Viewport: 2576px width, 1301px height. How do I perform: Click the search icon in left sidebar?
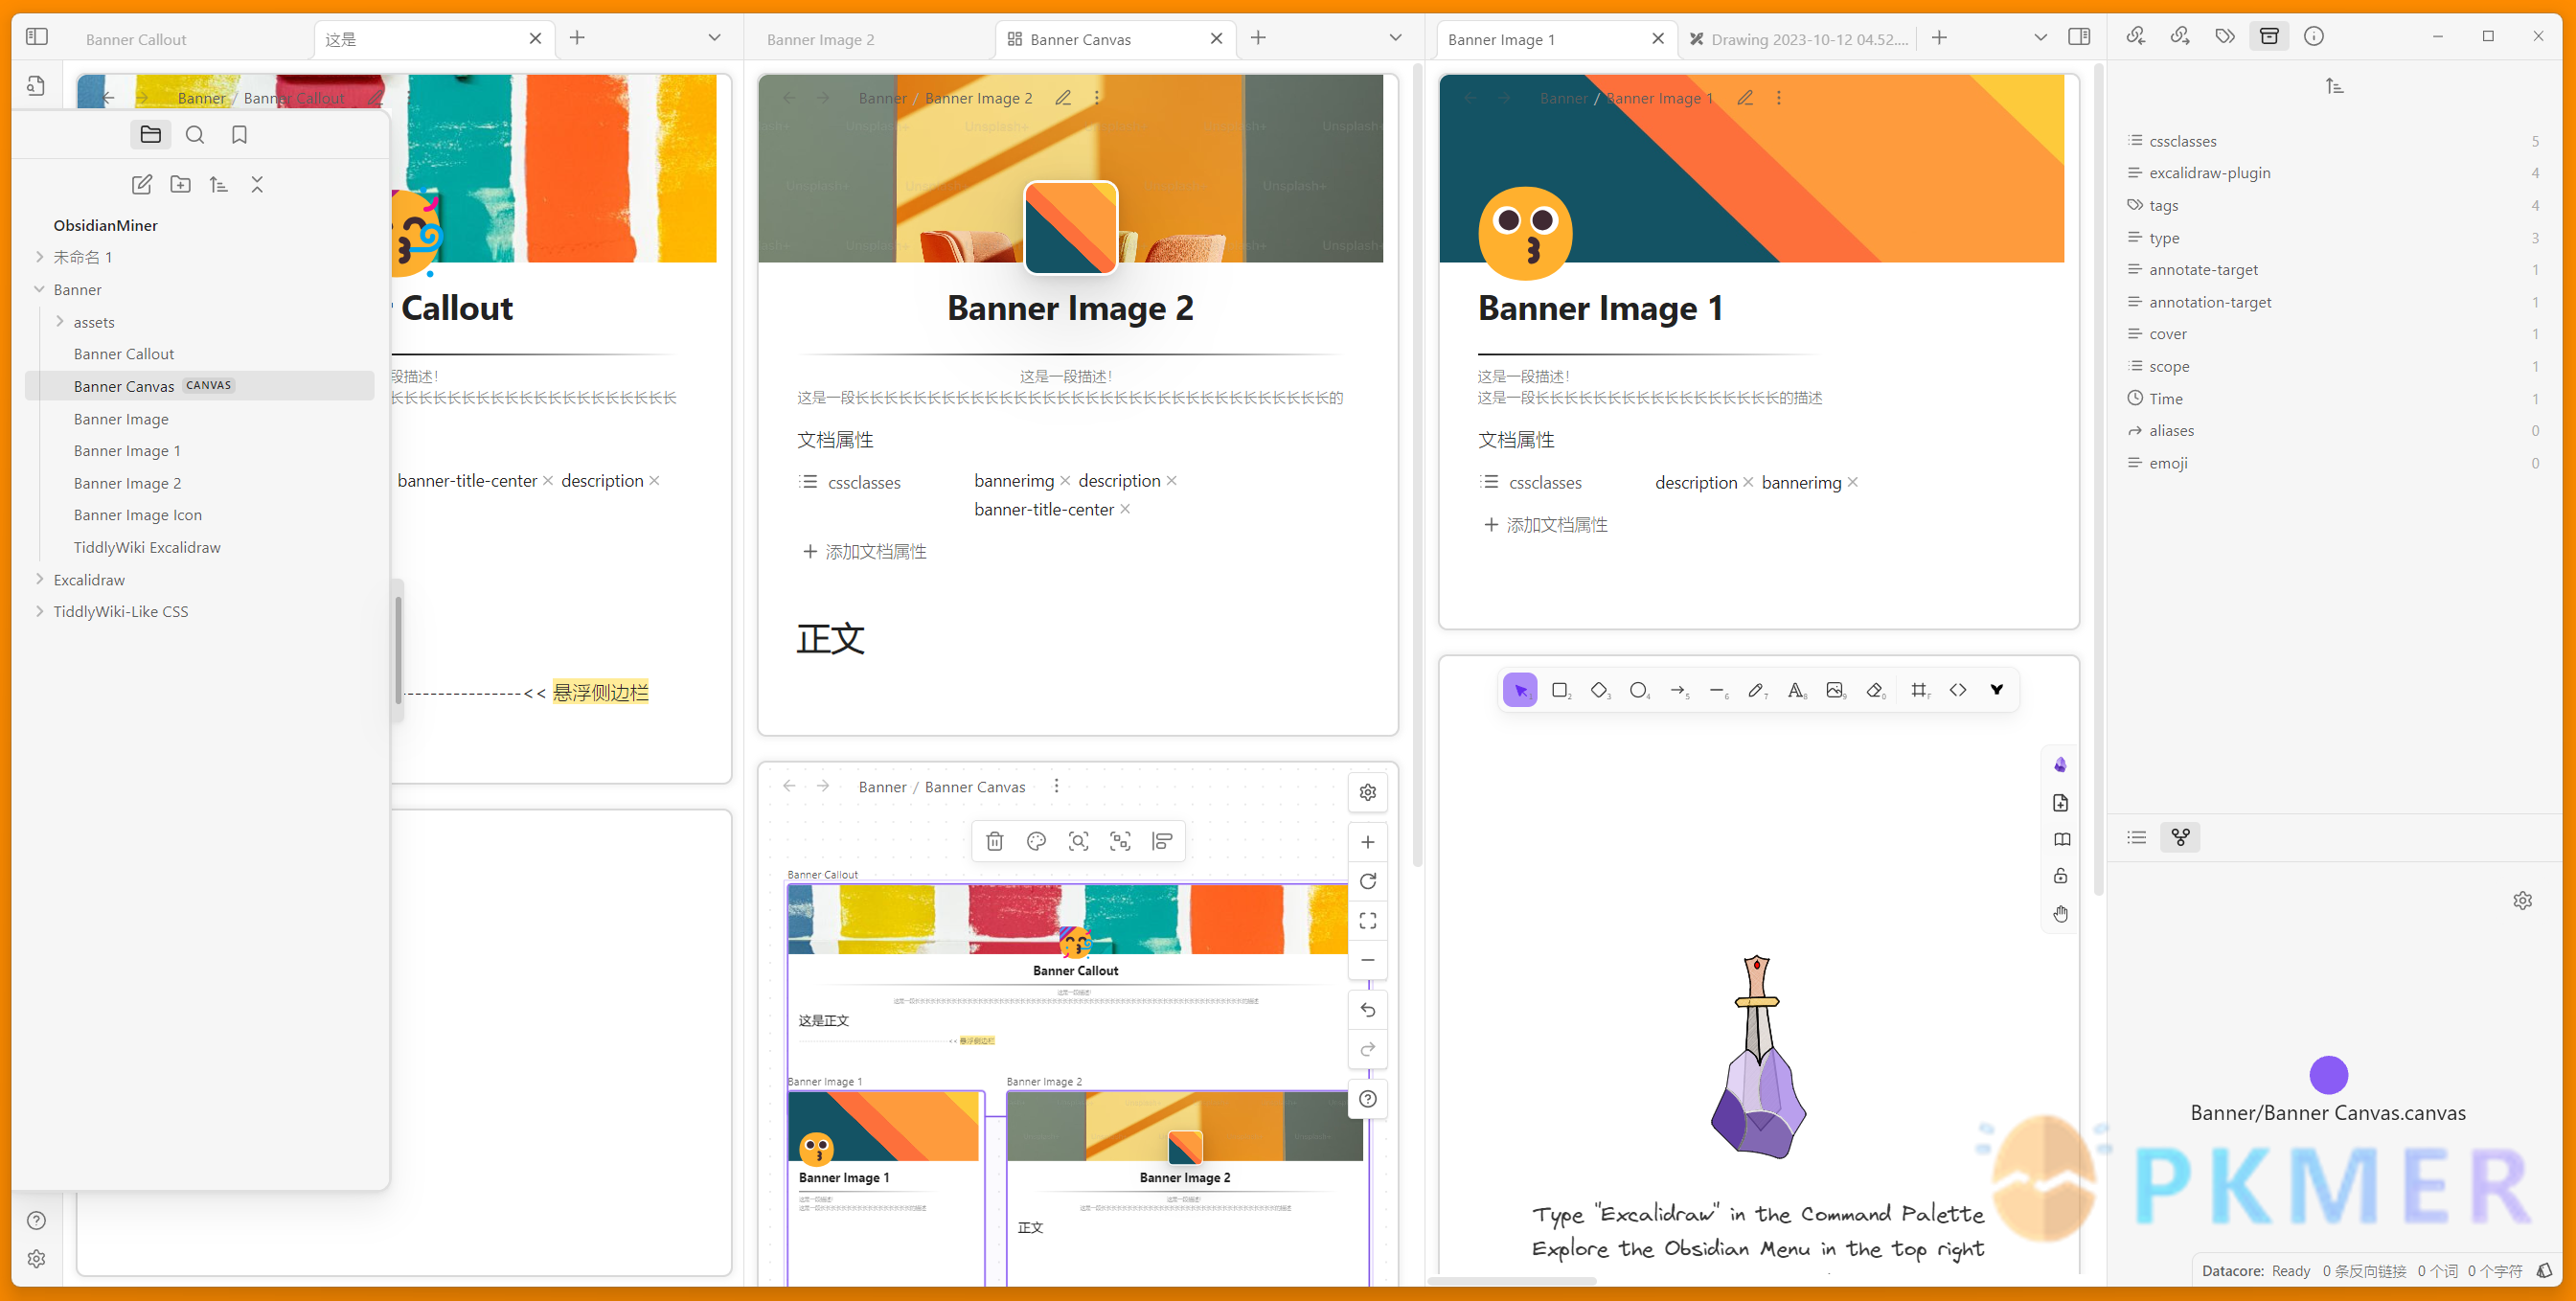click(x=195, y=134)
